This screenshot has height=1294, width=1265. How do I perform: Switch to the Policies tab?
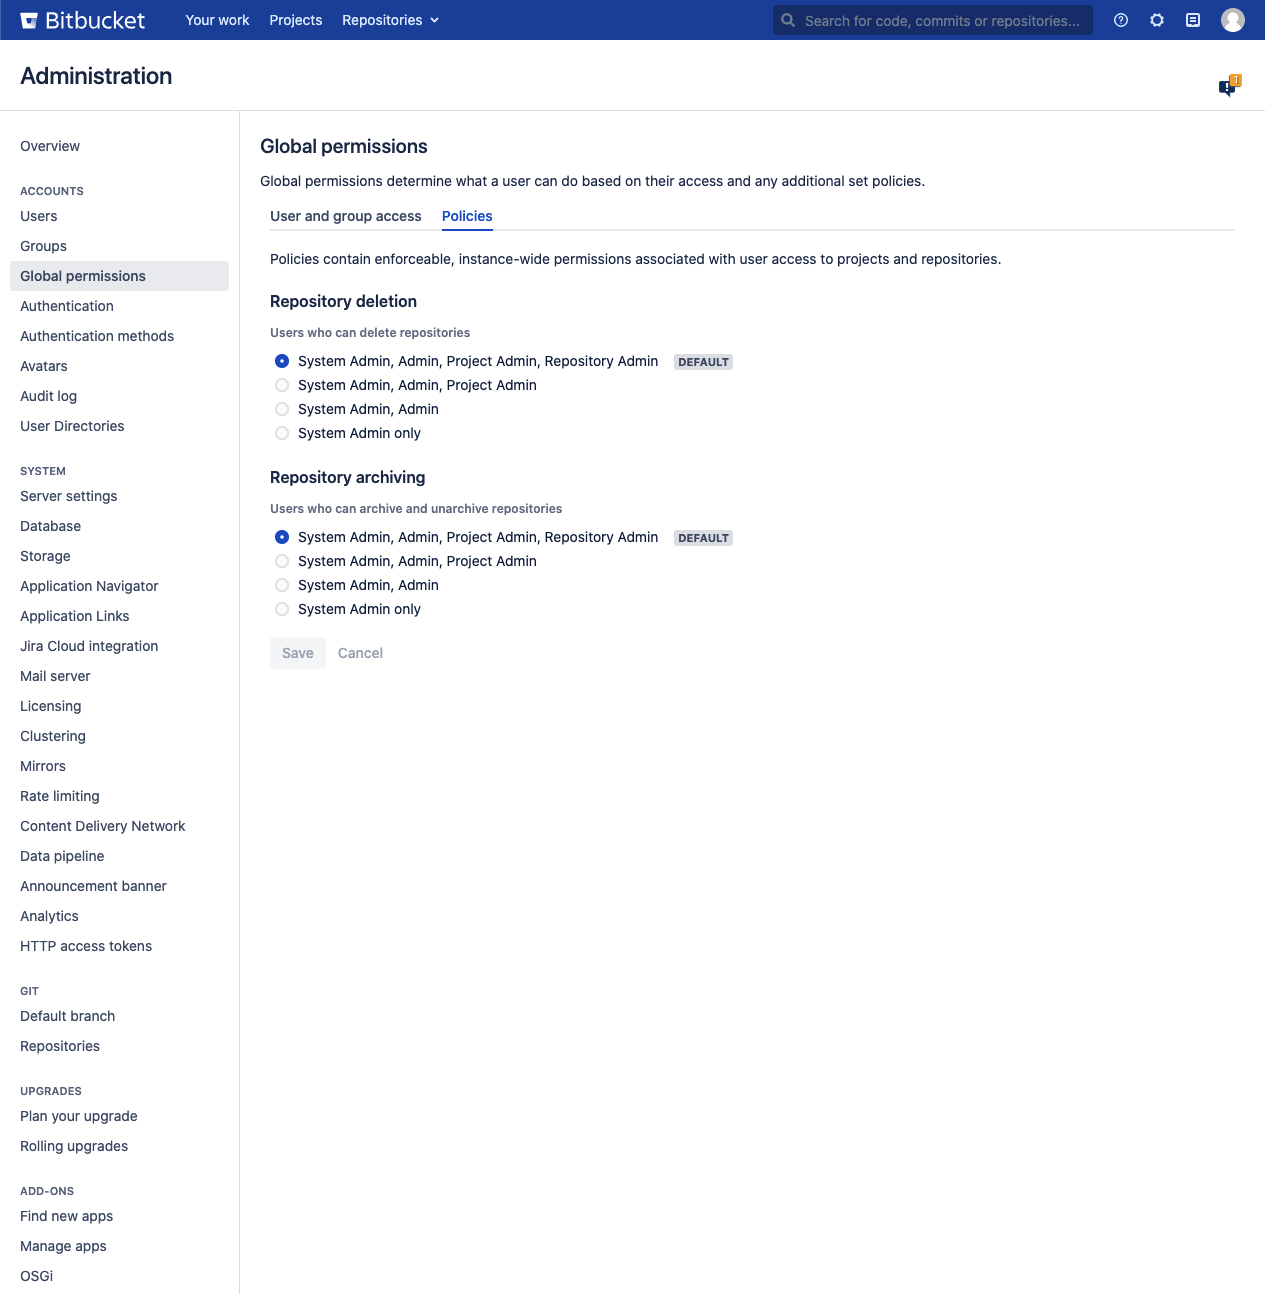click(x=467, y=216)
